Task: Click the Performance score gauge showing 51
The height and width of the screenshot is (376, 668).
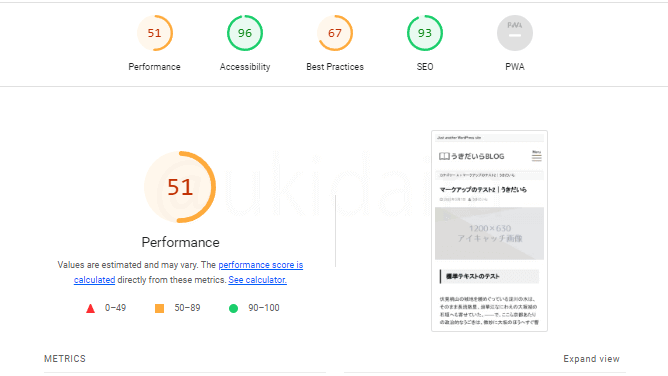Action: (155, 33)
